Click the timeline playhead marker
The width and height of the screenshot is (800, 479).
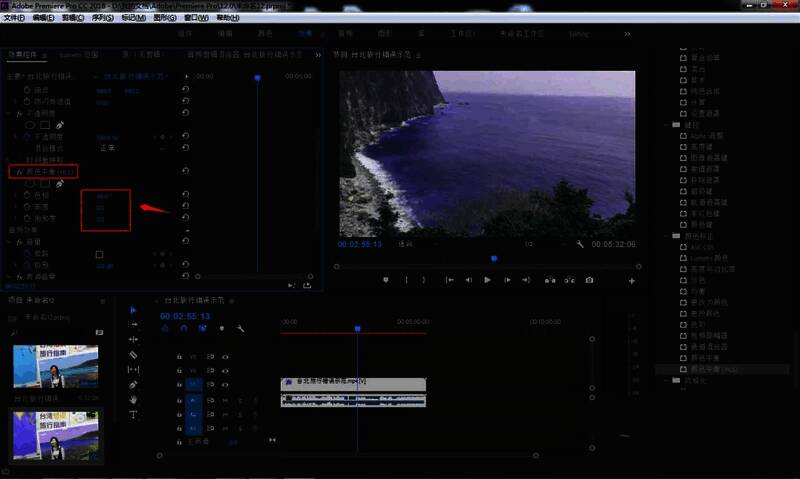pyautogui.click(x=357, y=328)
